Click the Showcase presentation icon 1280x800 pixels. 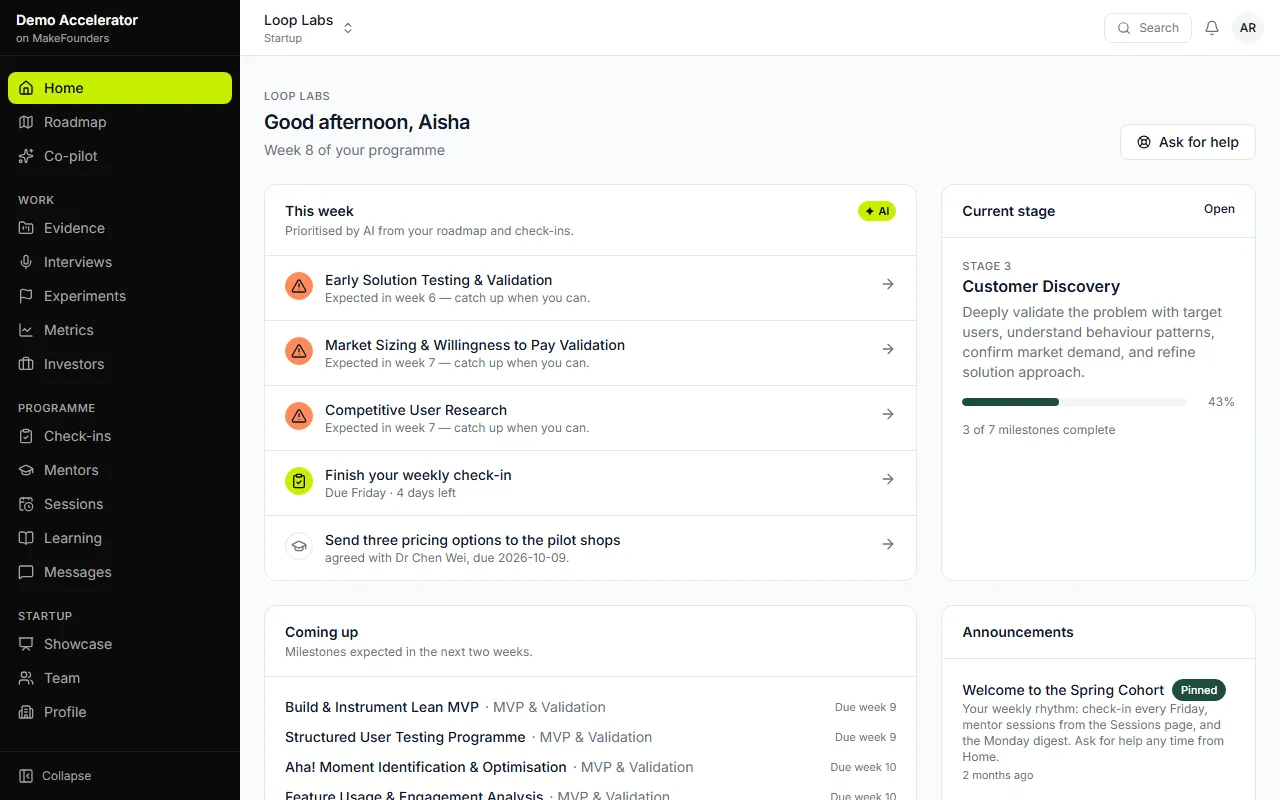point(26,644)
